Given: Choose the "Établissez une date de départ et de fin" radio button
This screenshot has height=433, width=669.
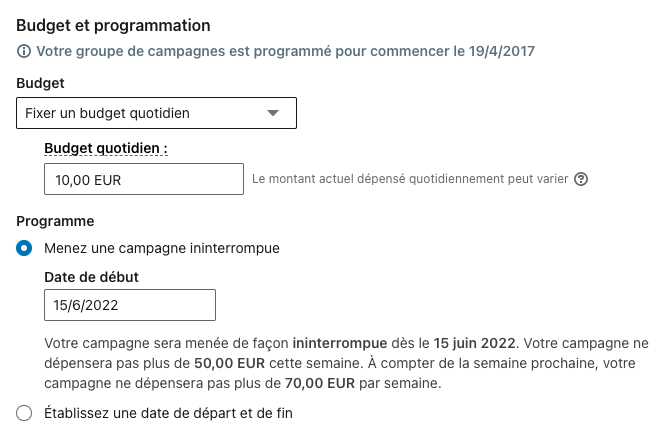Looking at the screenshot, I should (x=25, y=412).
